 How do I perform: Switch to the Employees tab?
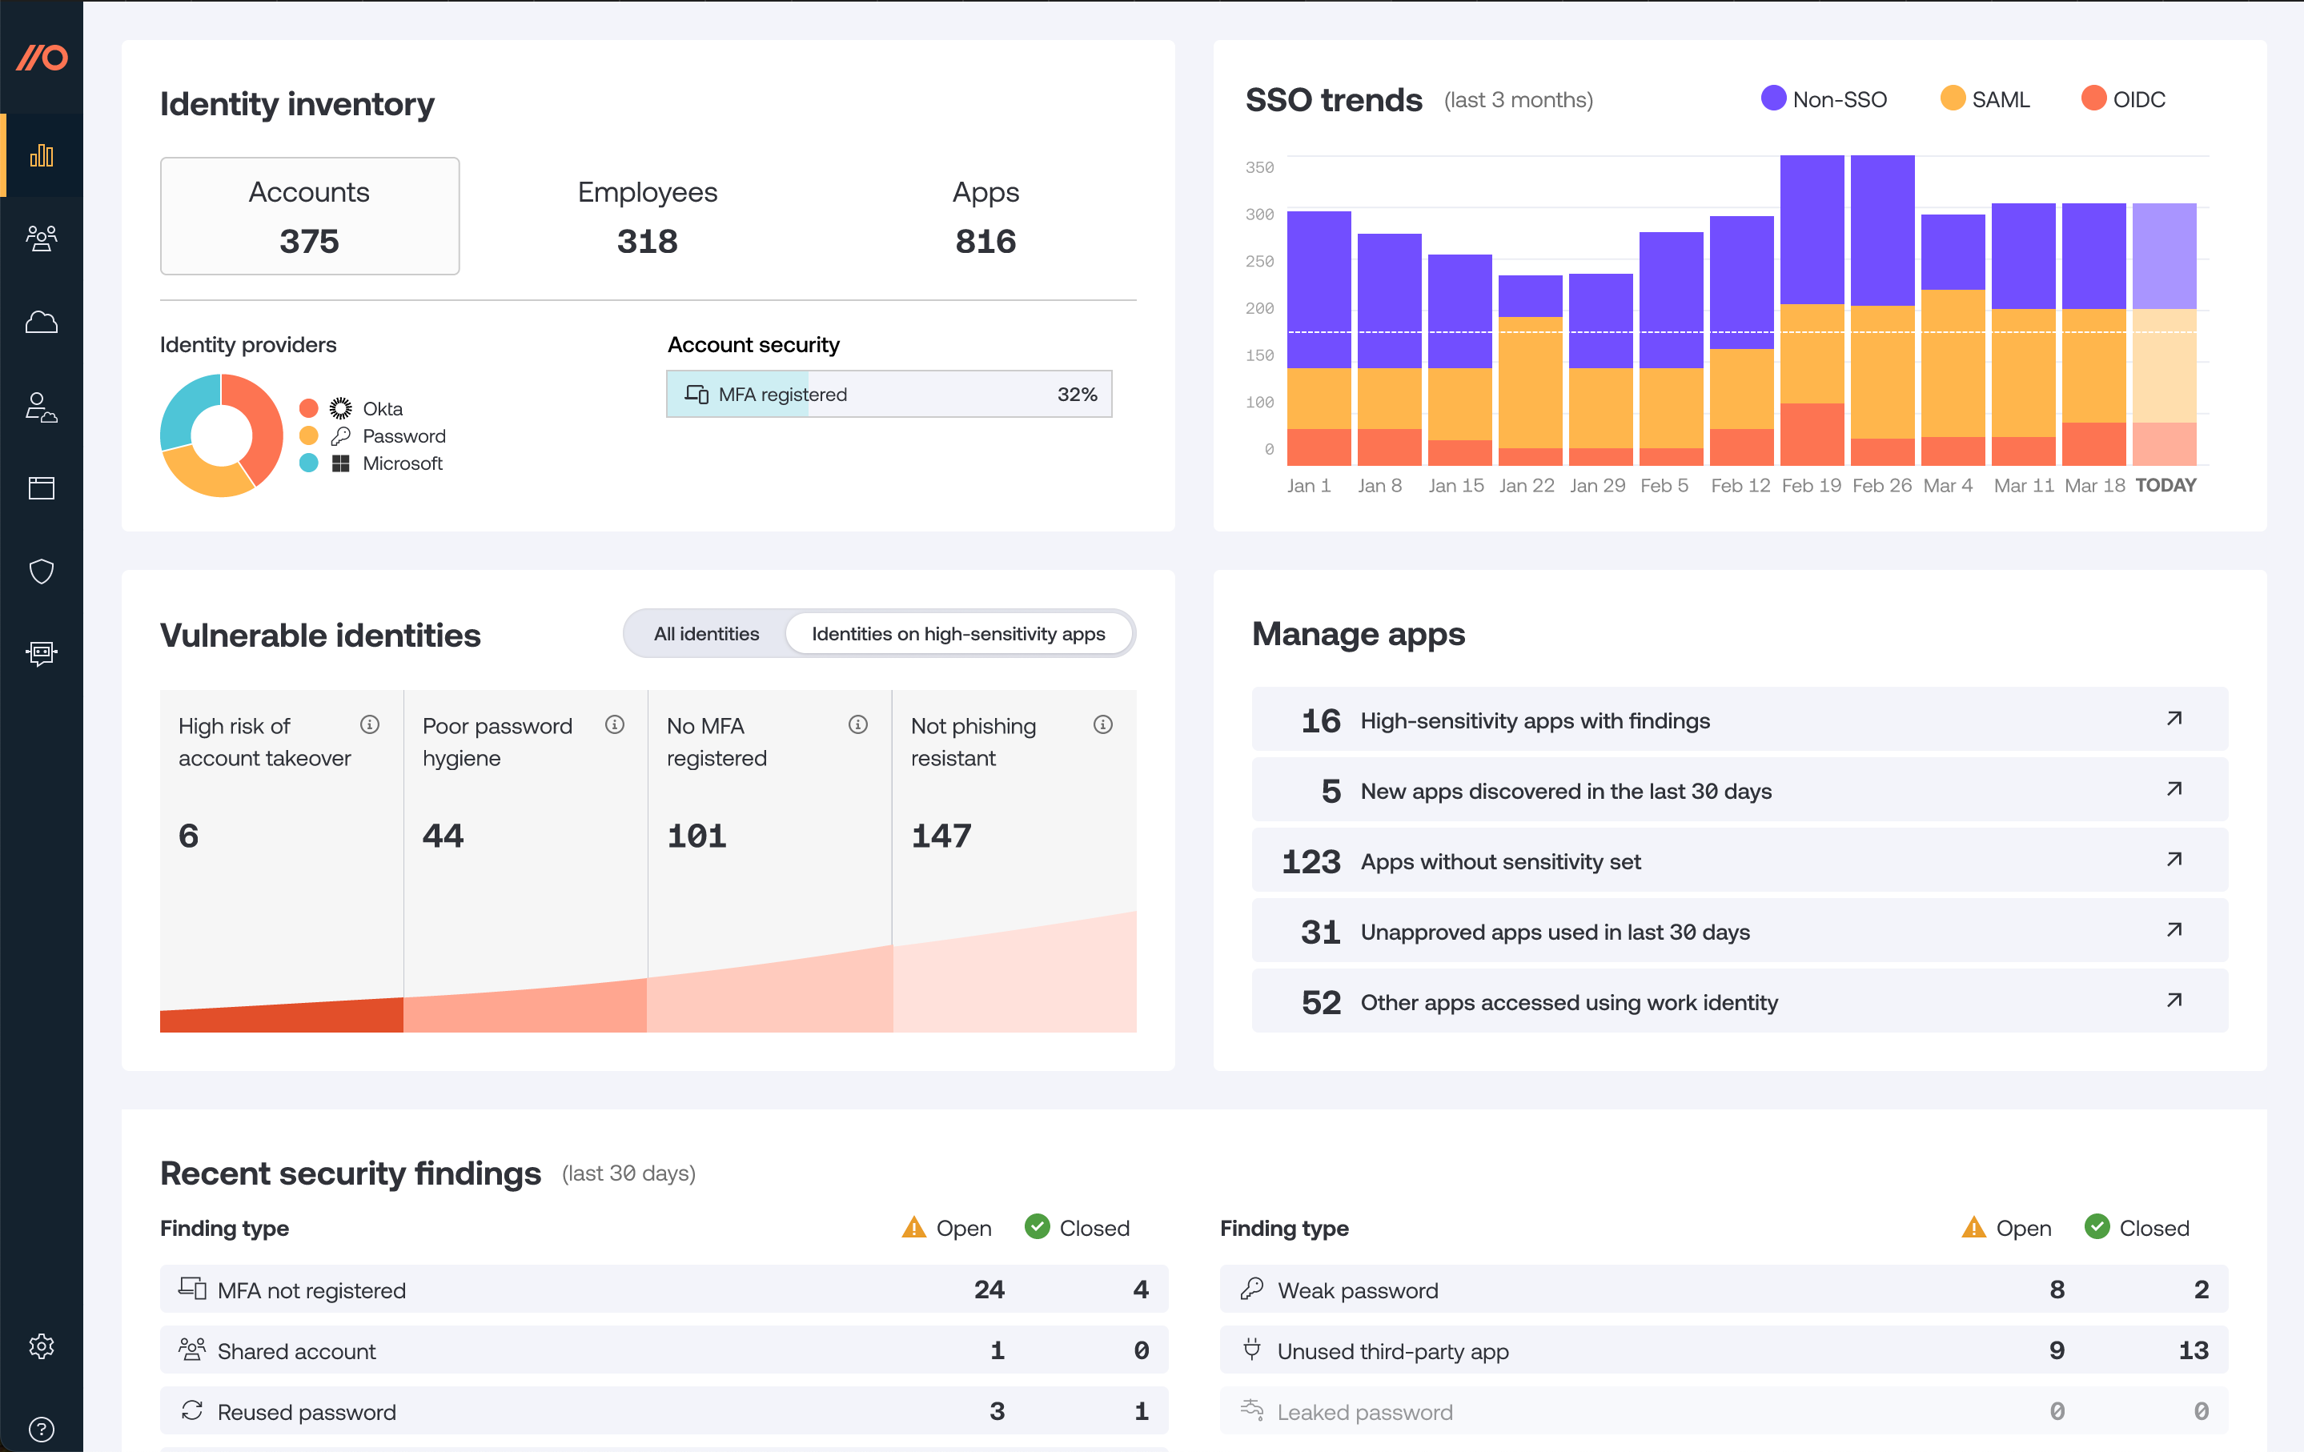(x=646, y=216)
